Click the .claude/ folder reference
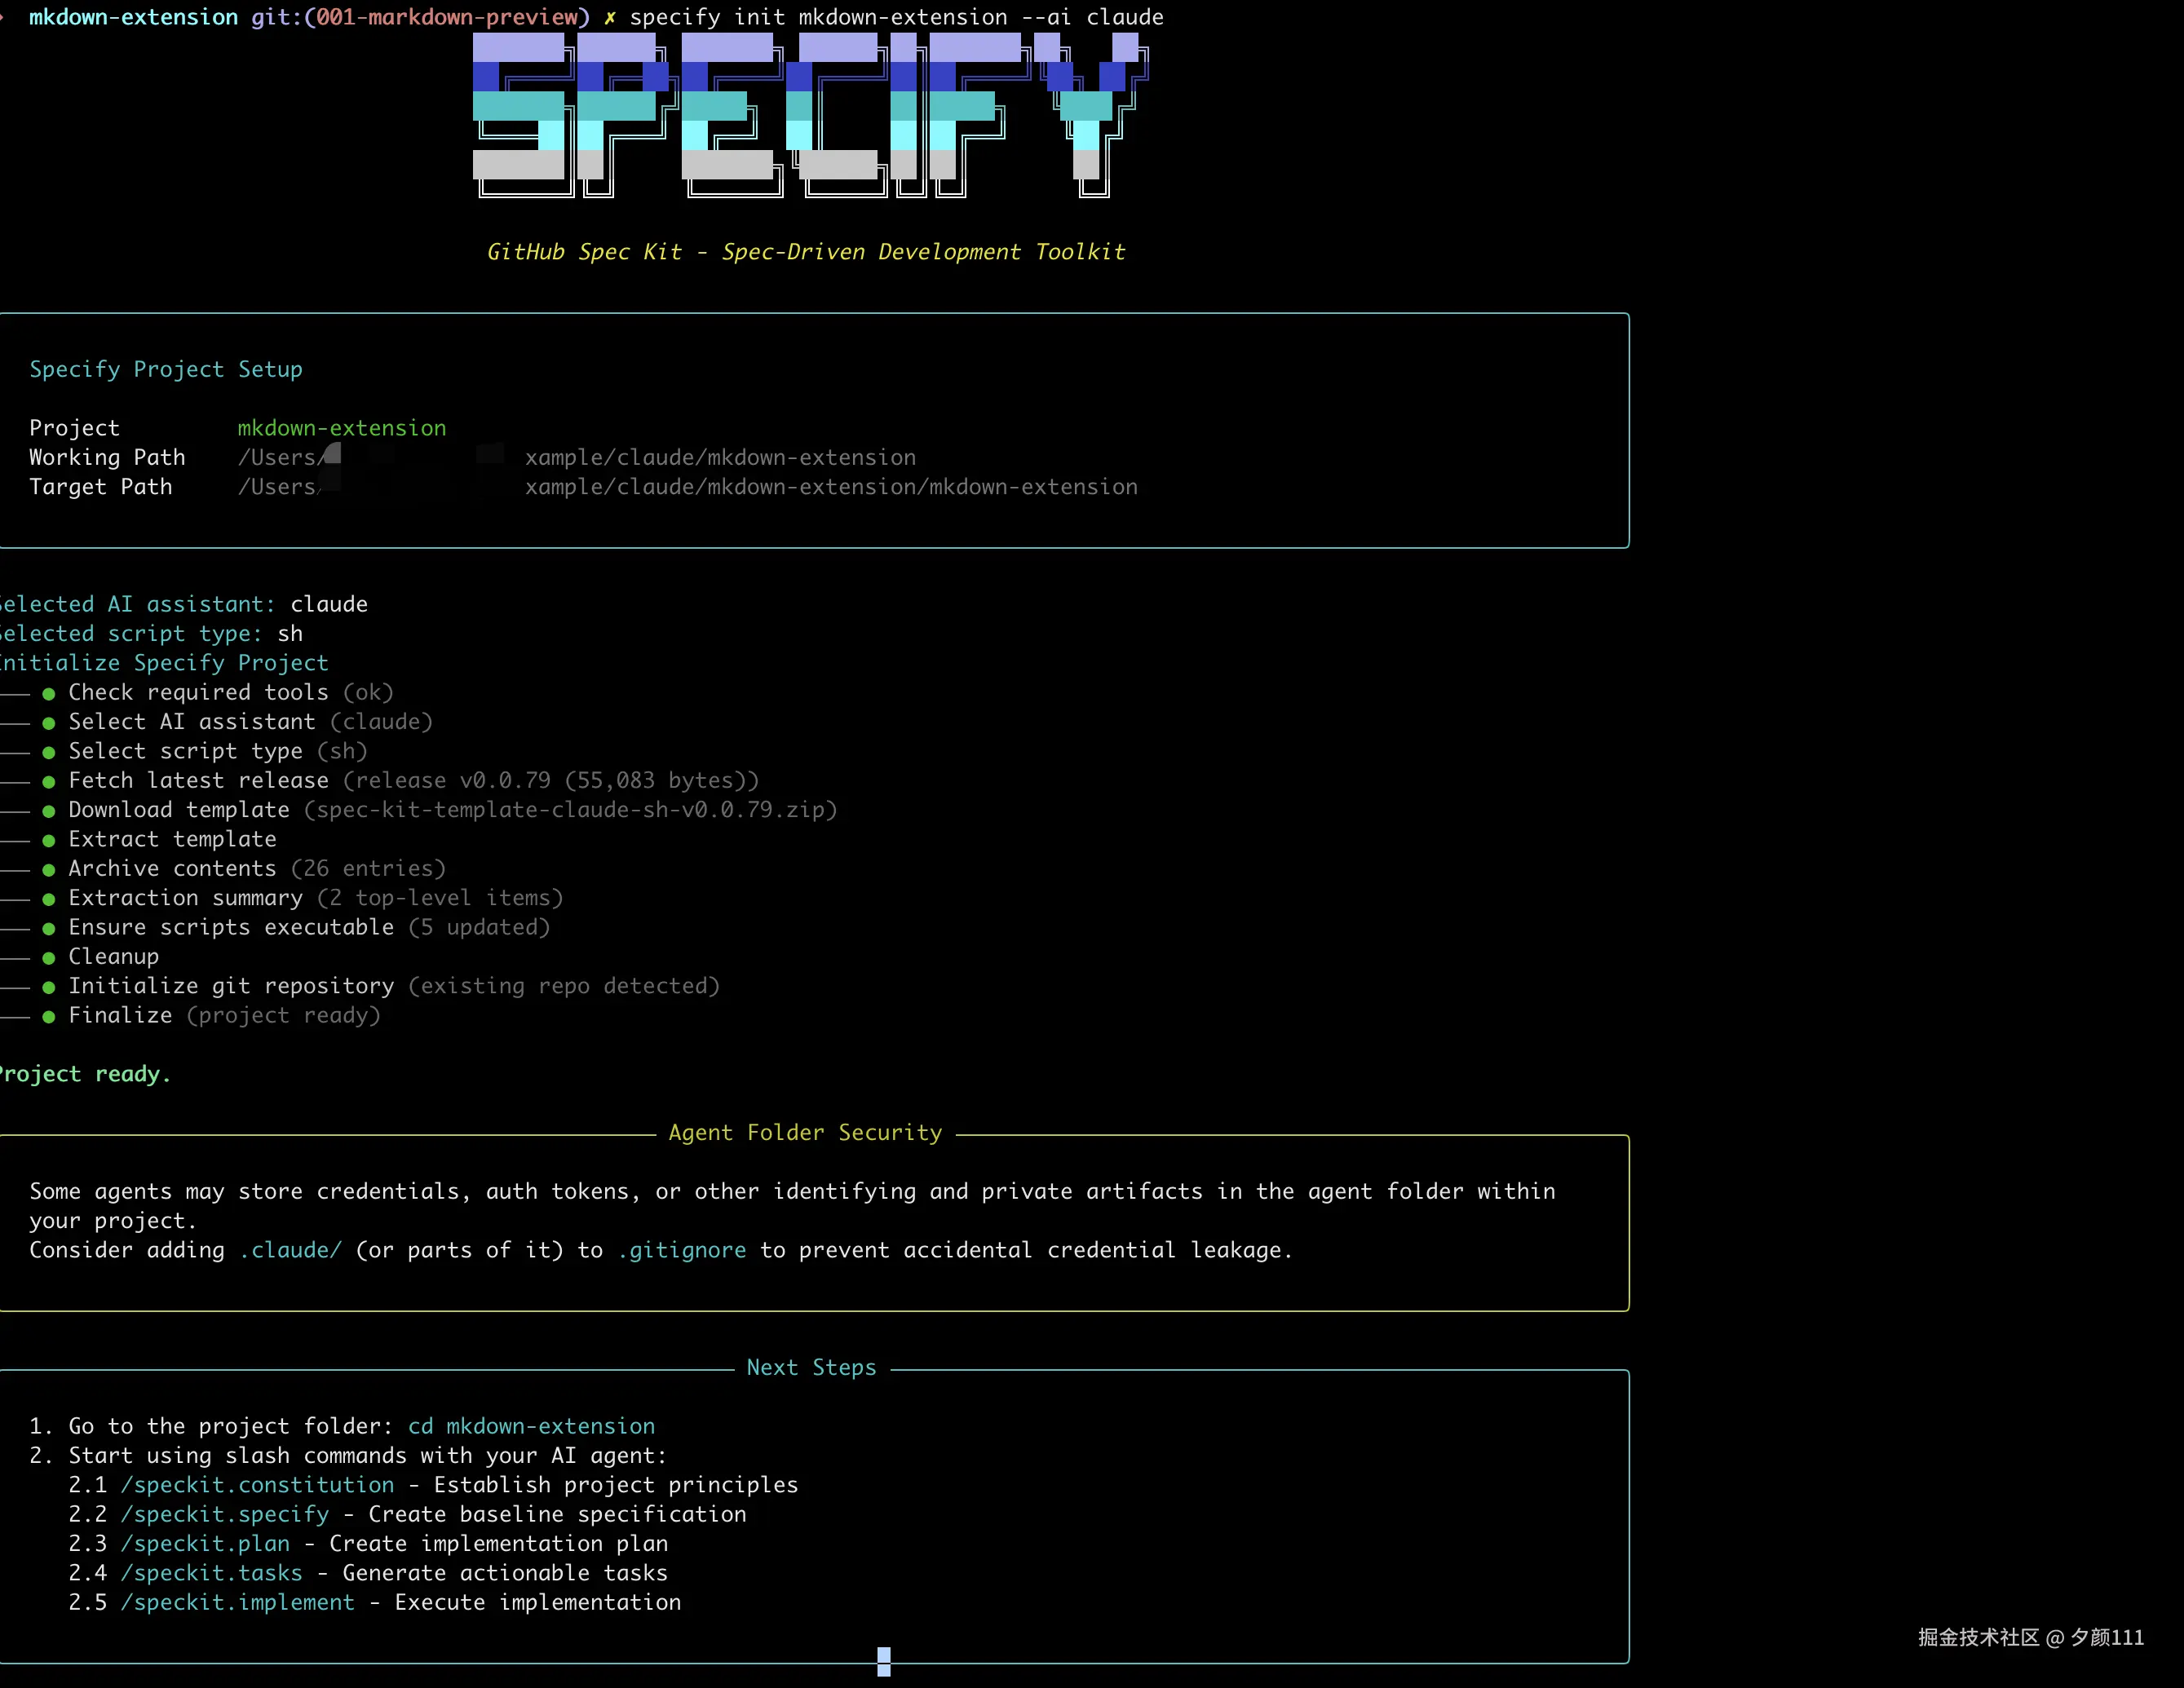 pos(290,1250)
